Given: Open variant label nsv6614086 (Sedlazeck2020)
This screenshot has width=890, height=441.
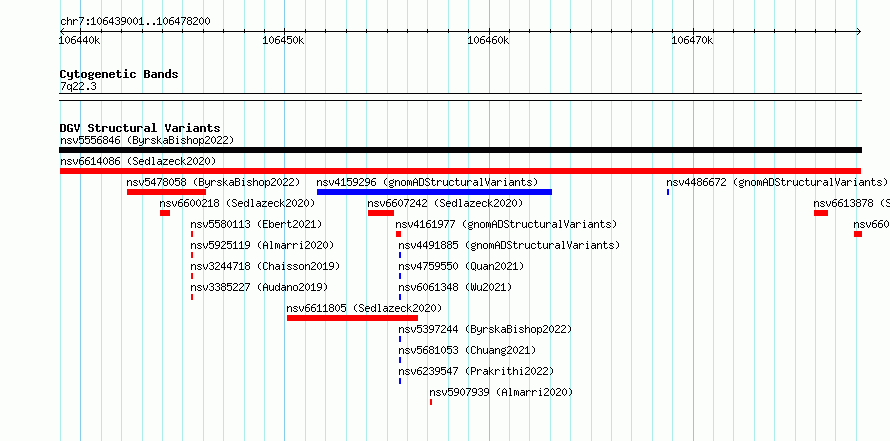Looking at the screenshot, I should point(138,161).
